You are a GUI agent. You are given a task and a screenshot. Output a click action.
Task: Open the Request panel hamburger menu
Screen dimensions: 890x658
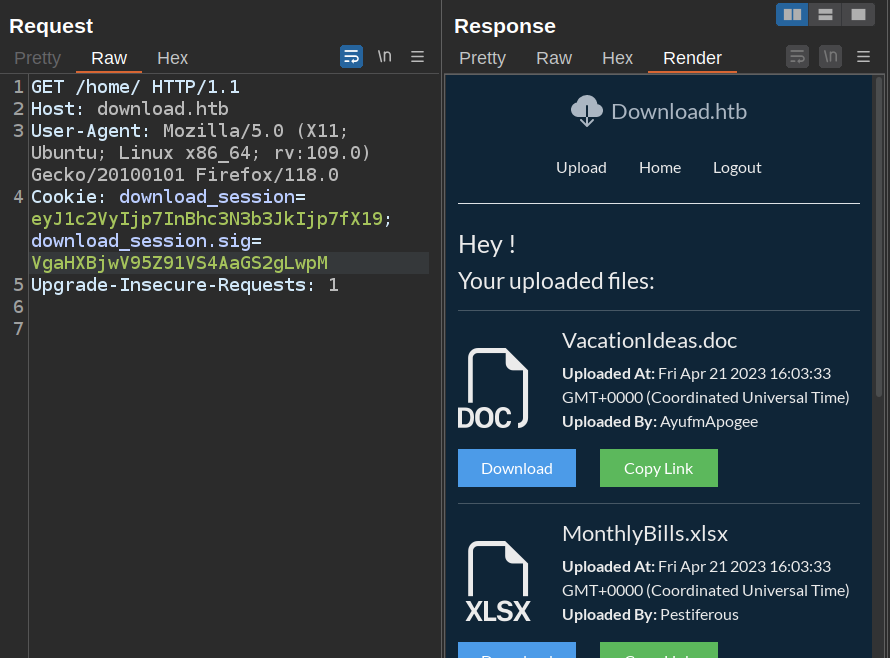(x=418, y=56)
